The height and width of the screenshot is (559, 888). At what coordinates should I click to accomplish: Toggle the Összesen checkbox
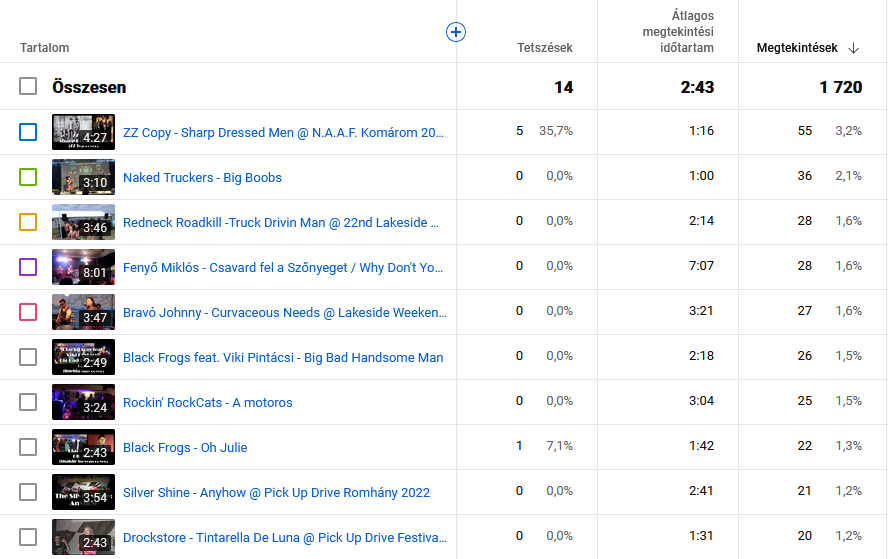point(28,87)
